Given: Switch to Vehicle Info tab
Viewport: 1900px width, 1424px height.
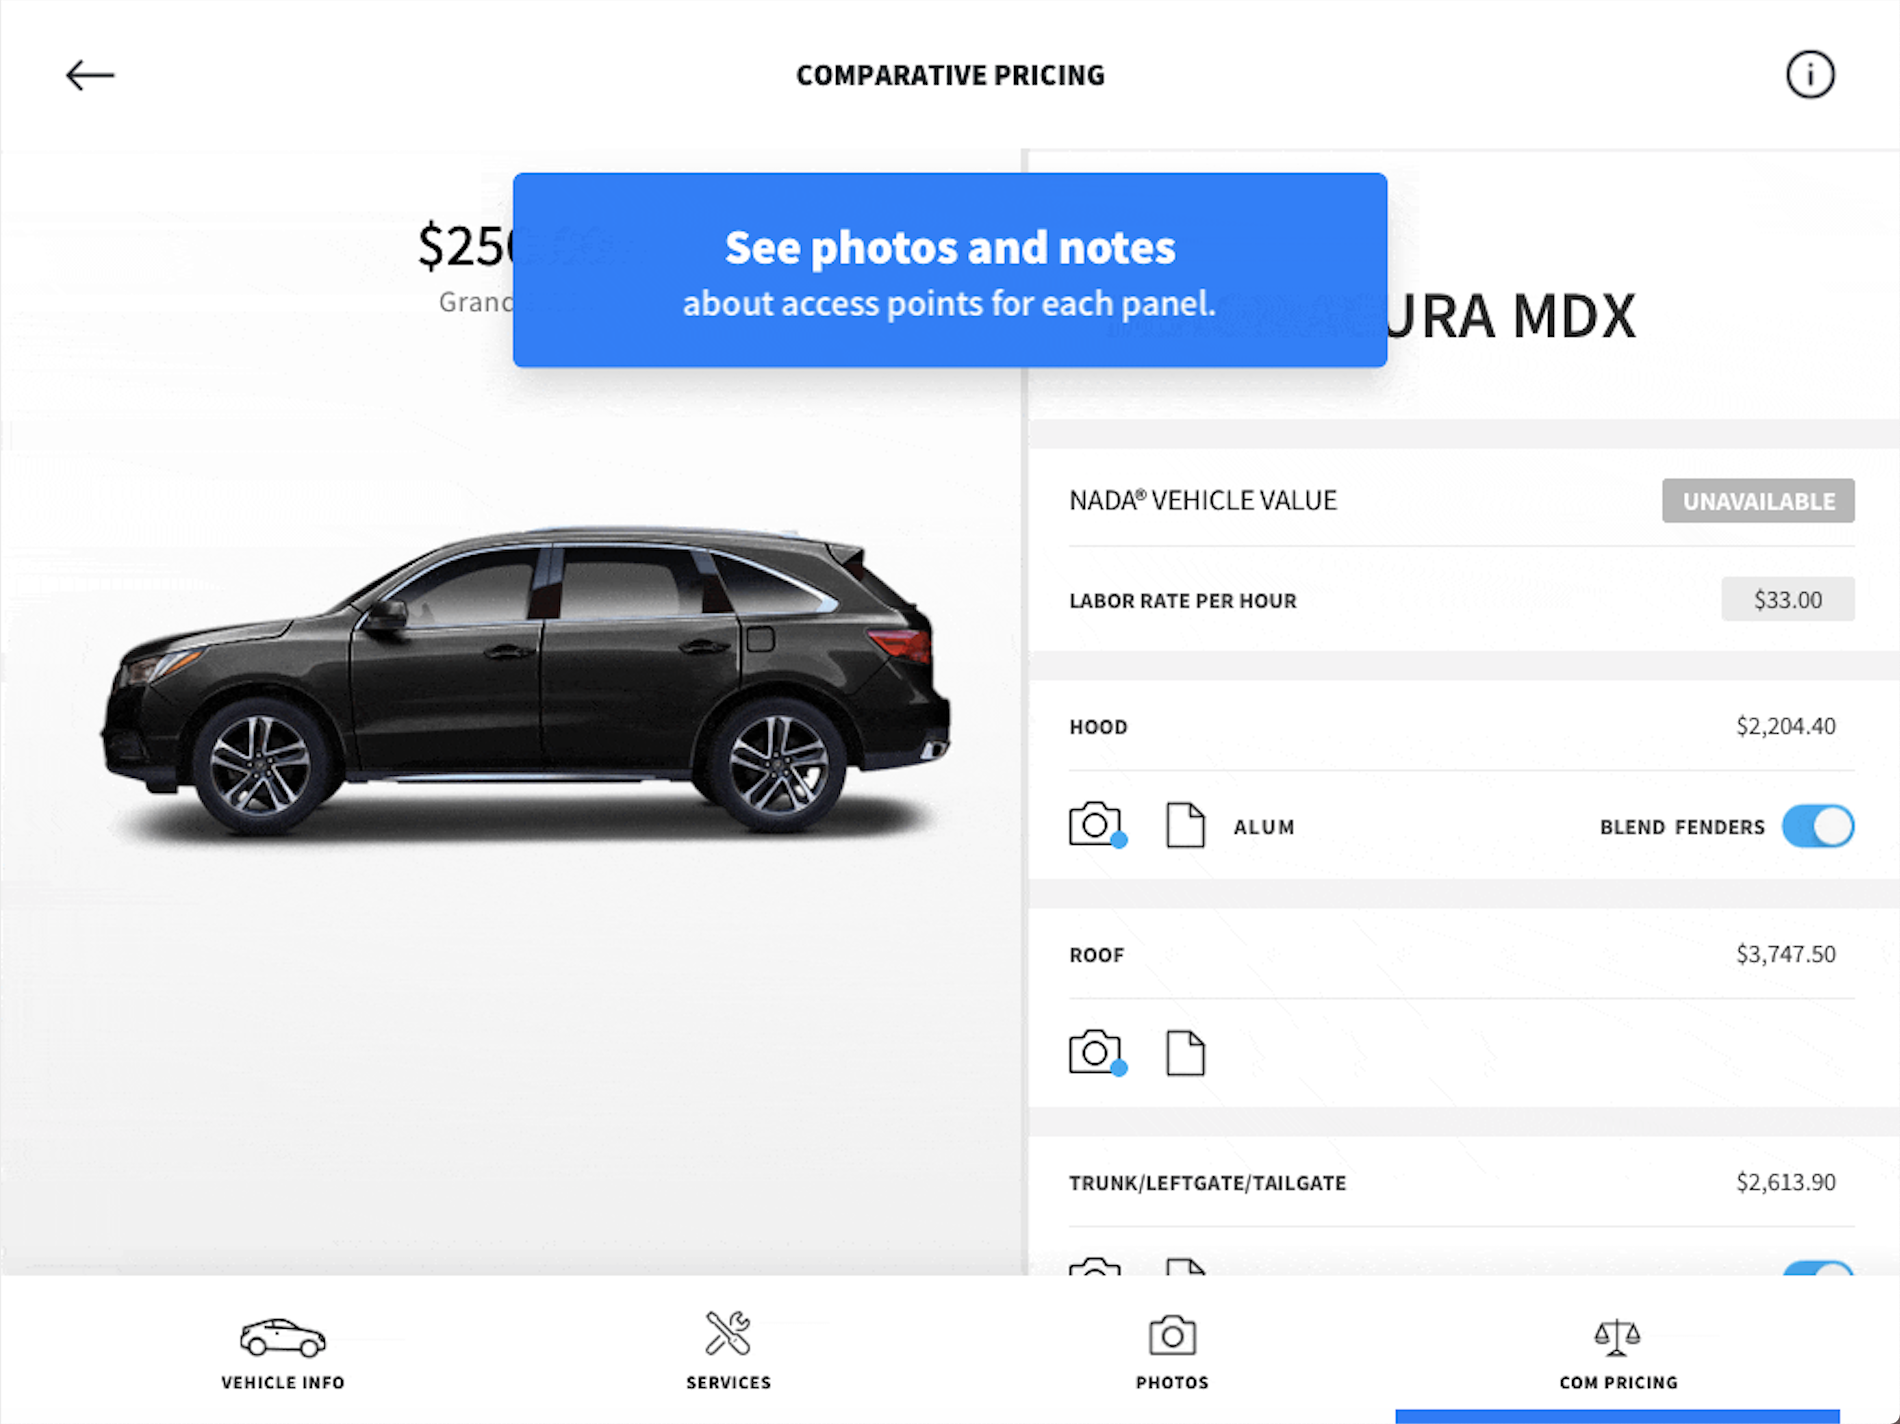Looking at the screenshot, I should click(283, 1353).
